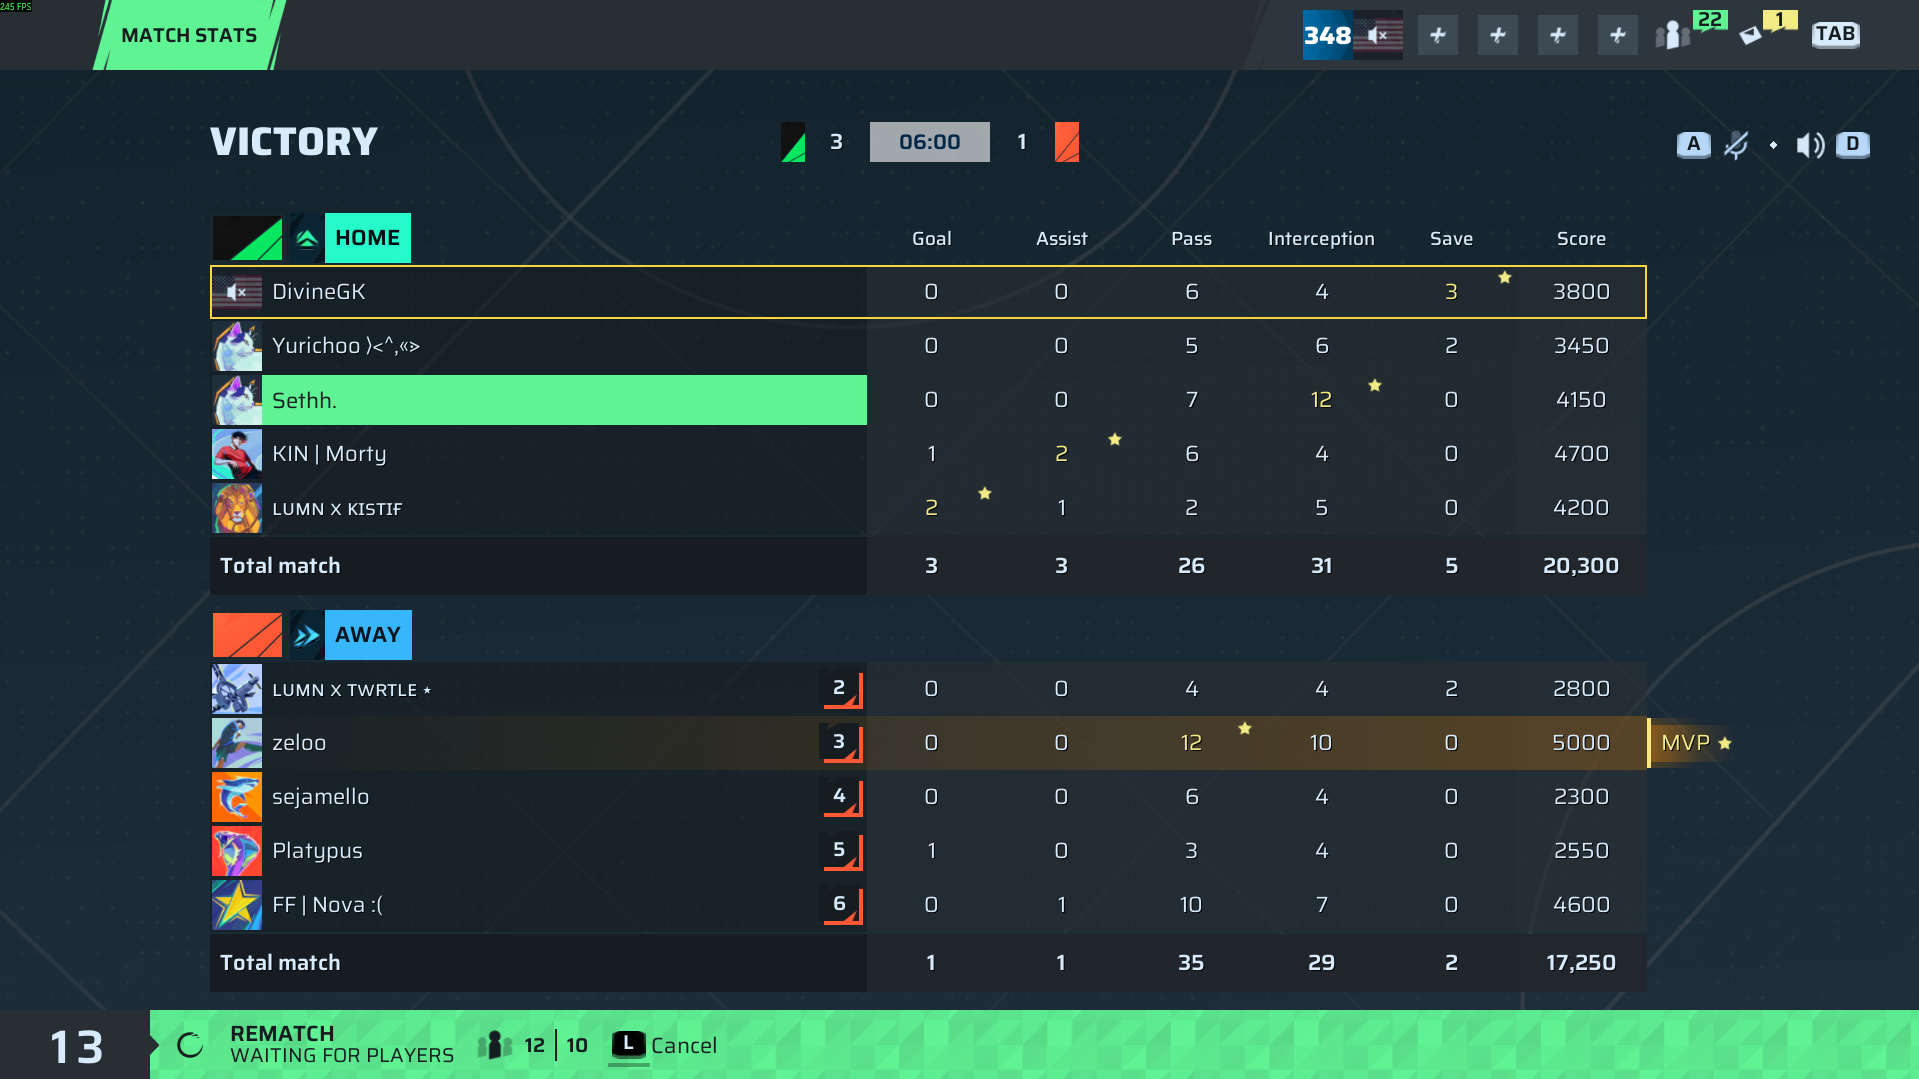Toggle the muted microphone icon
This screenshot has width=1919, height=1079.
tap(1736, 145)
